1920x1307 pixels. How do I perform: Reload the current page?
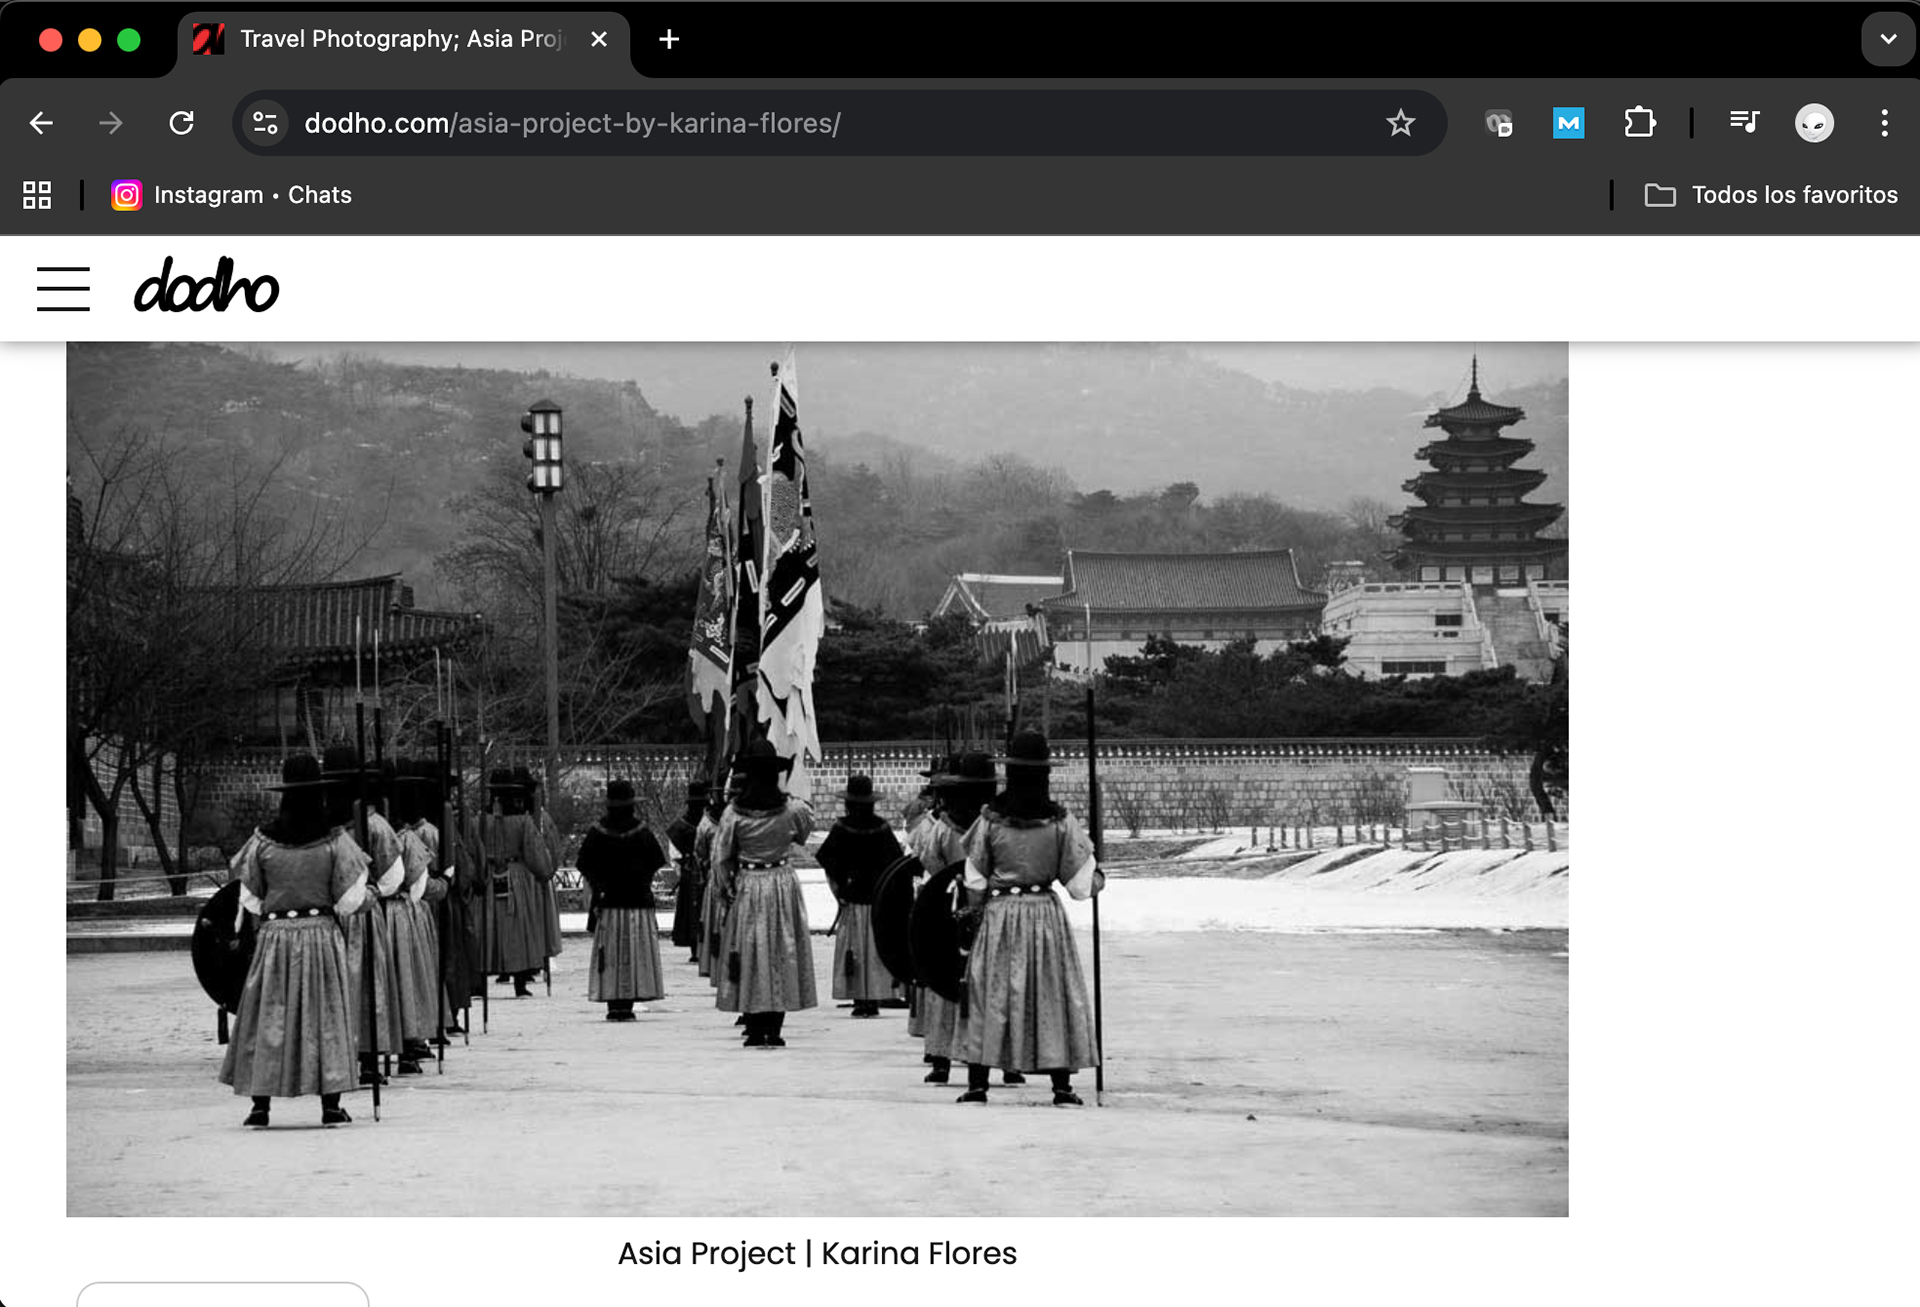point(181,123)
